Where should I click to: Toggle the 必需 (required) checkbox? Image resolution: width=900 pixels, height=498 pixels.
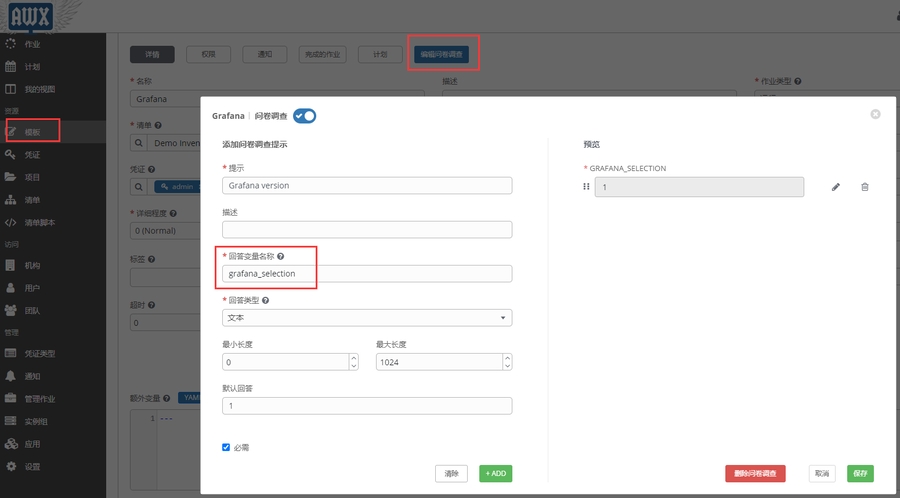point(226,447)
